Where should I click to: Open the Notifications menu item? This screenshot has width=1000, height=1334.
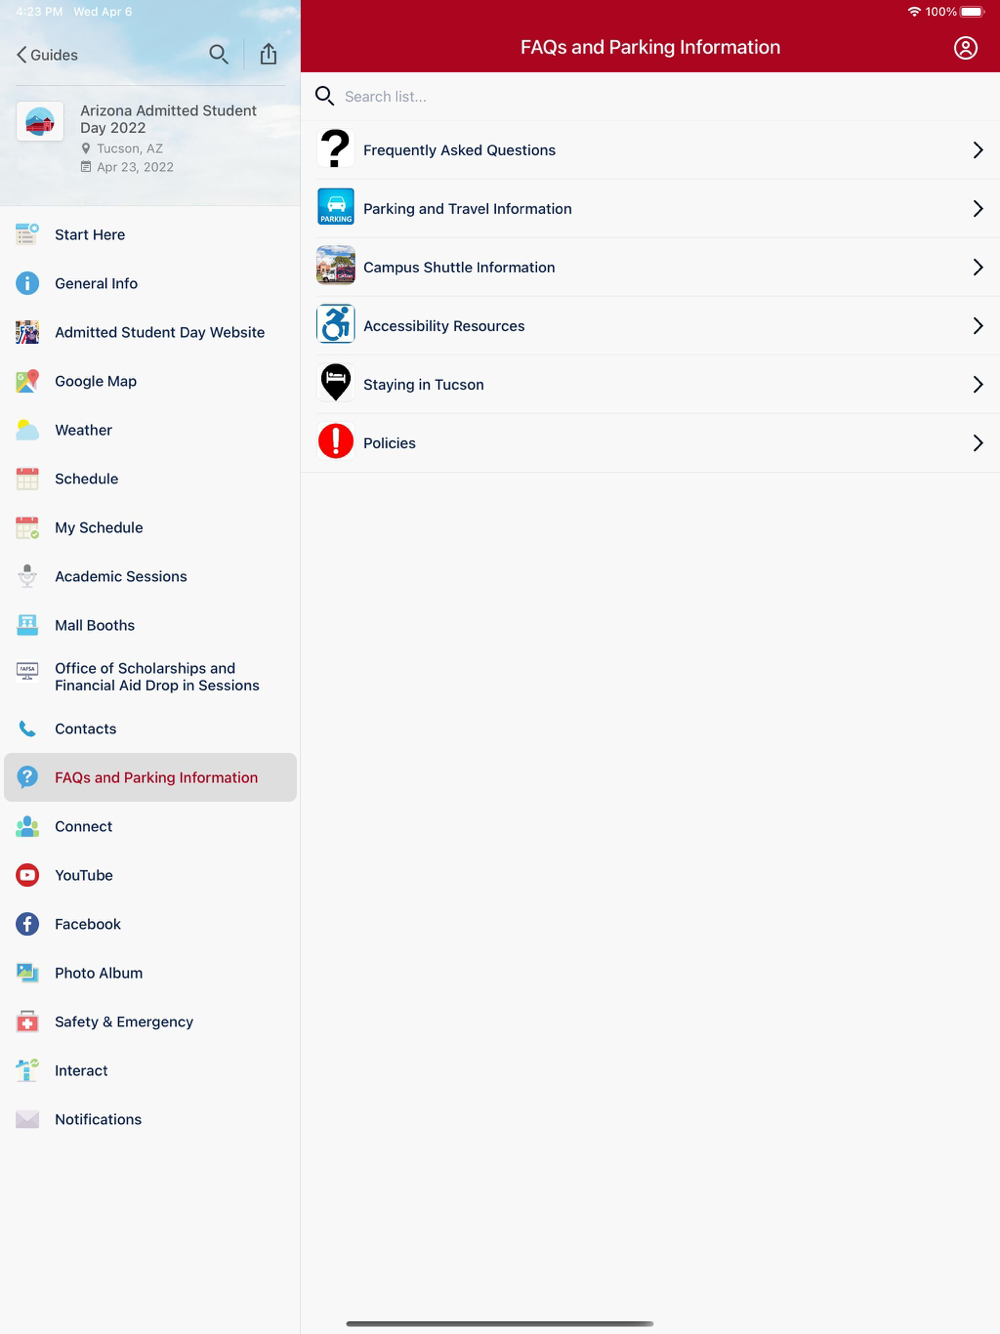150,1119
